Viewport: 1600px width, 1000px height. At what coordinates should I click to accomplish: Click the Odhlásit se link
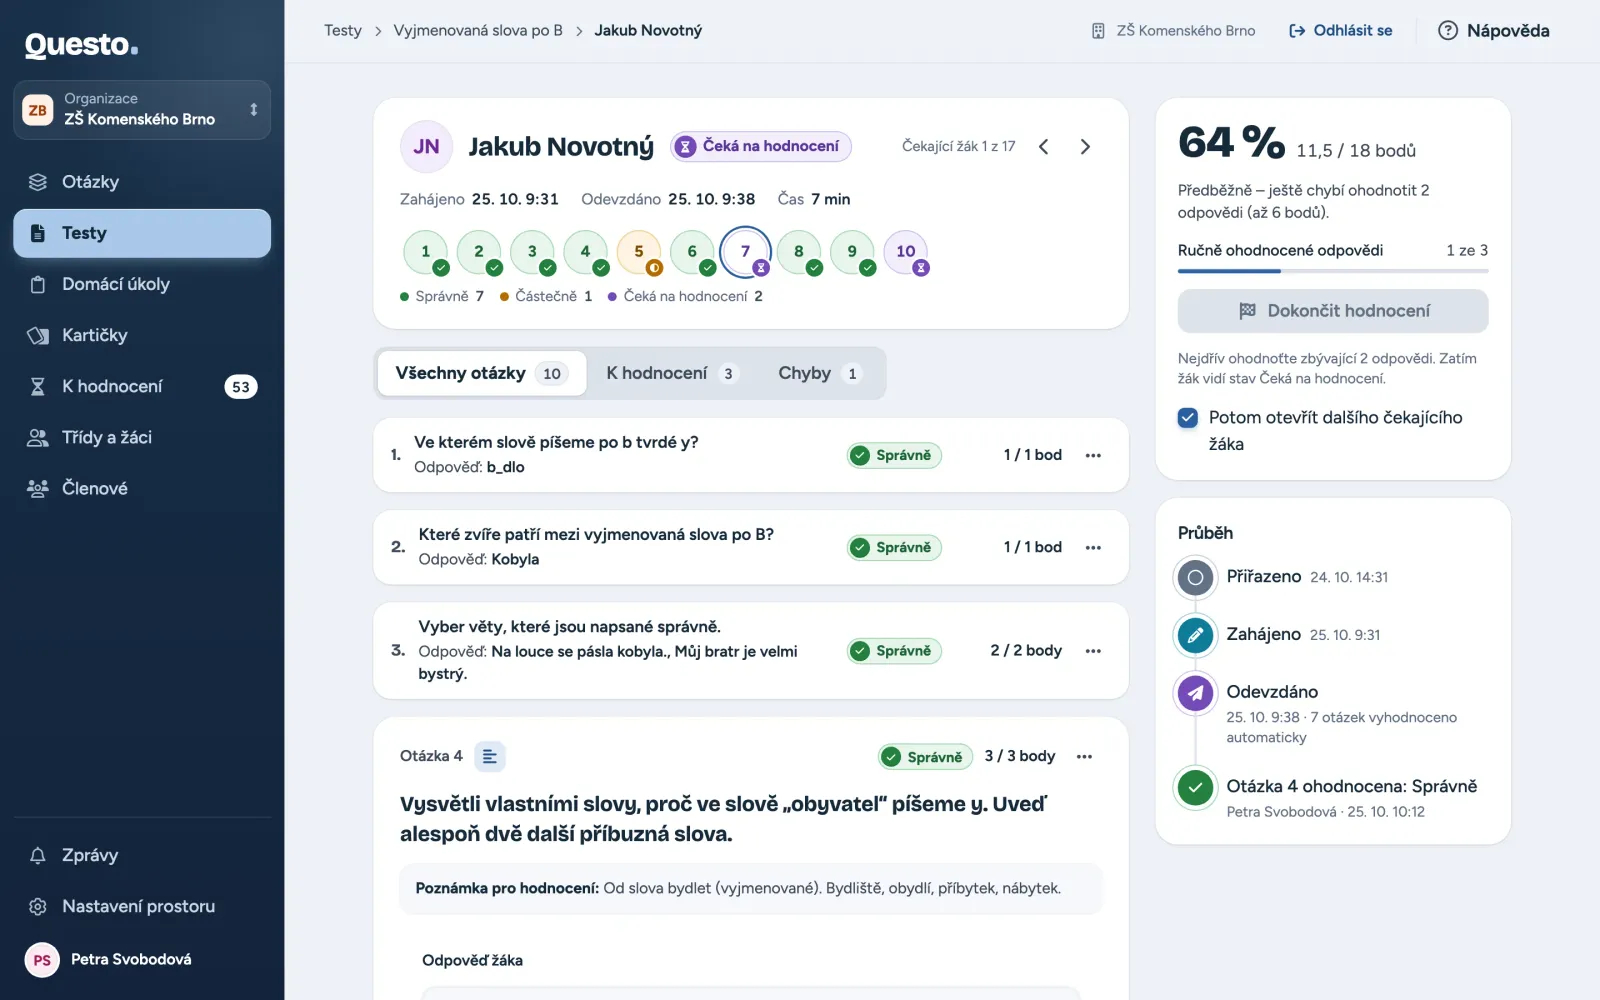click(1340, 31)
